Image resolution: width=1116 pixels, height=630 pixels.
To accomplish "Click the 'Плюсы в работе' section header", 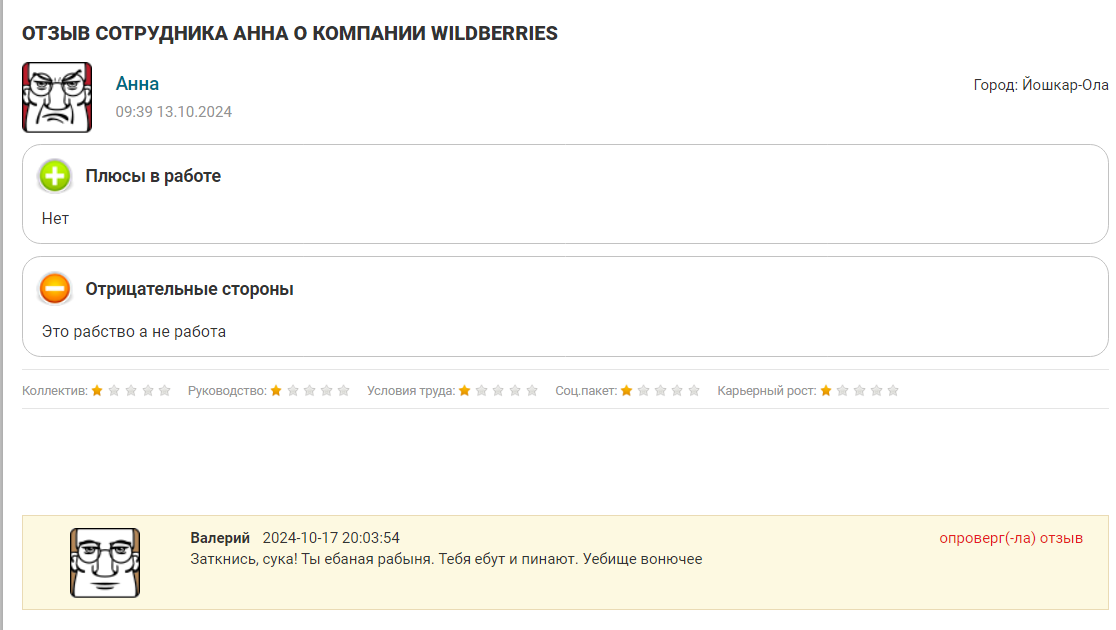I will pyautogui.click(x=153, y=176).
